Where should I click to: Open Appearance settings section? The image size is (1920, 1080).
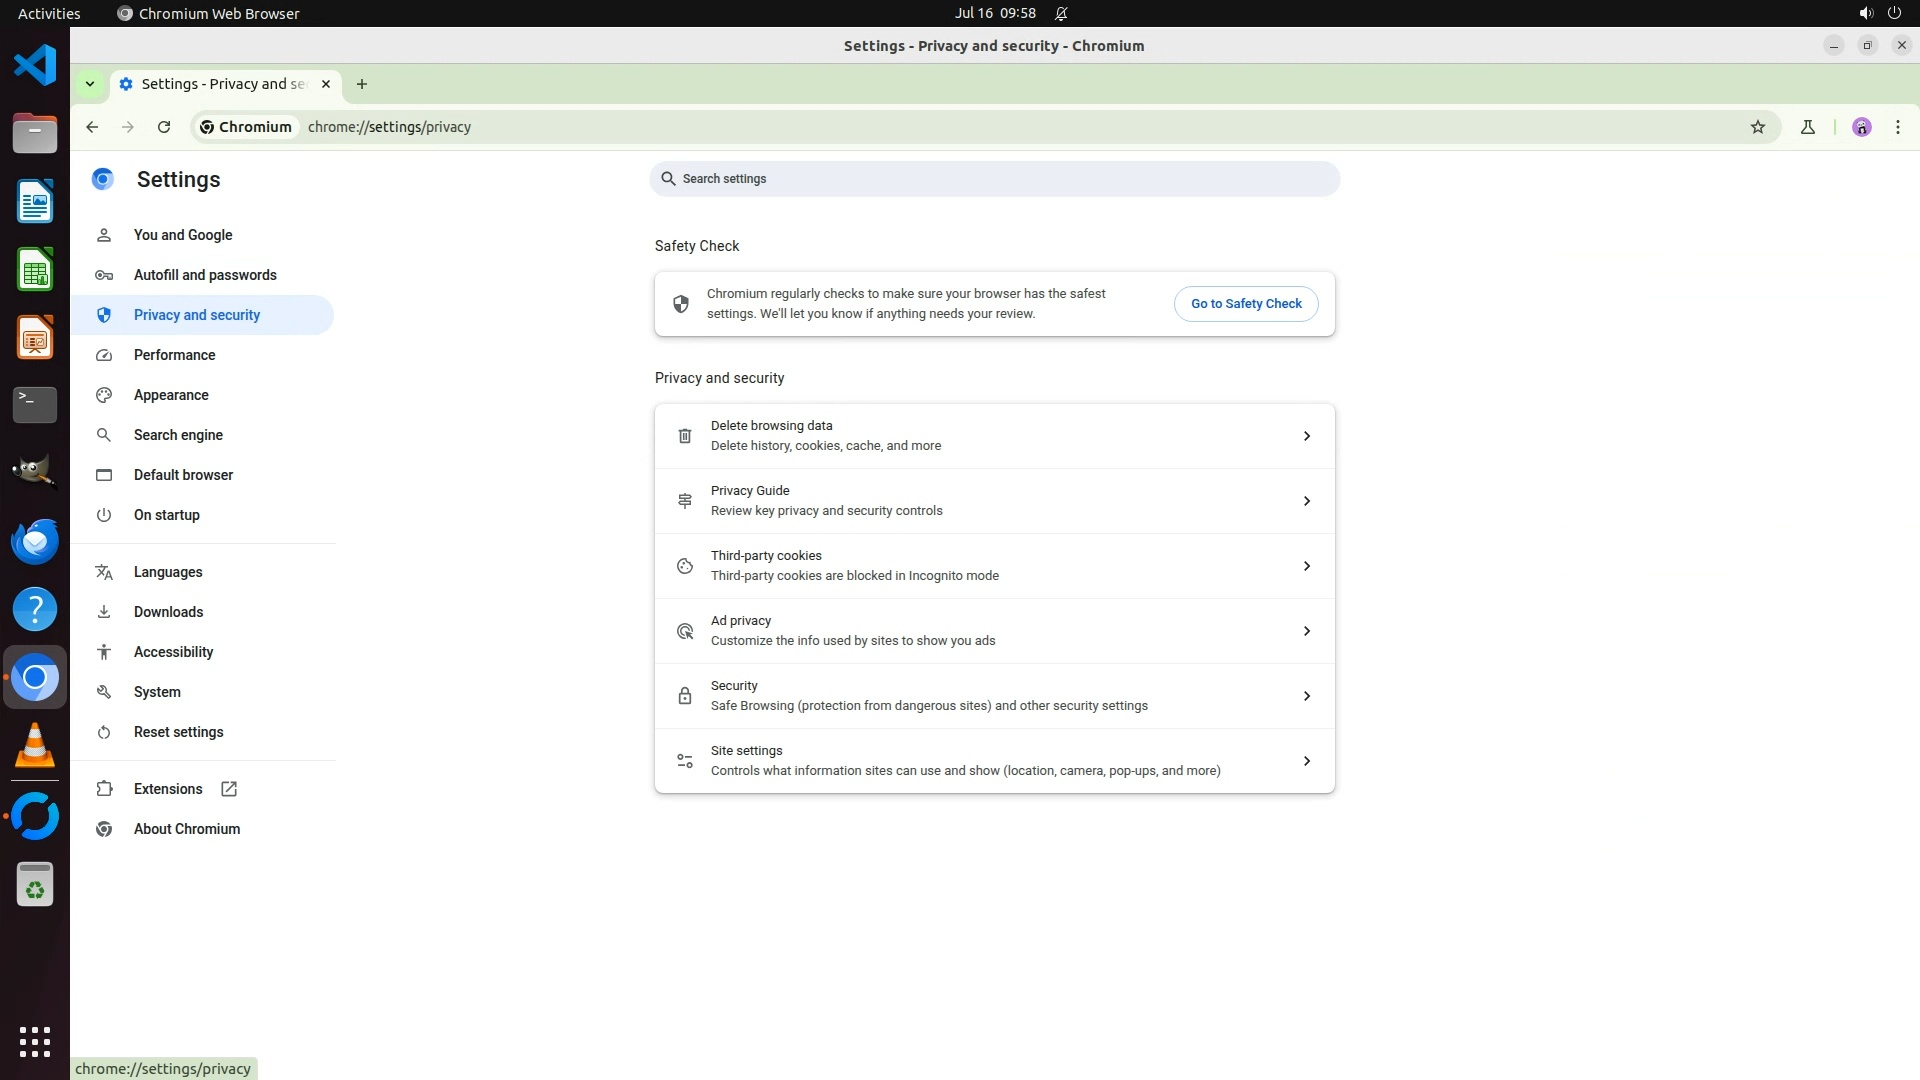coord(171,395)
